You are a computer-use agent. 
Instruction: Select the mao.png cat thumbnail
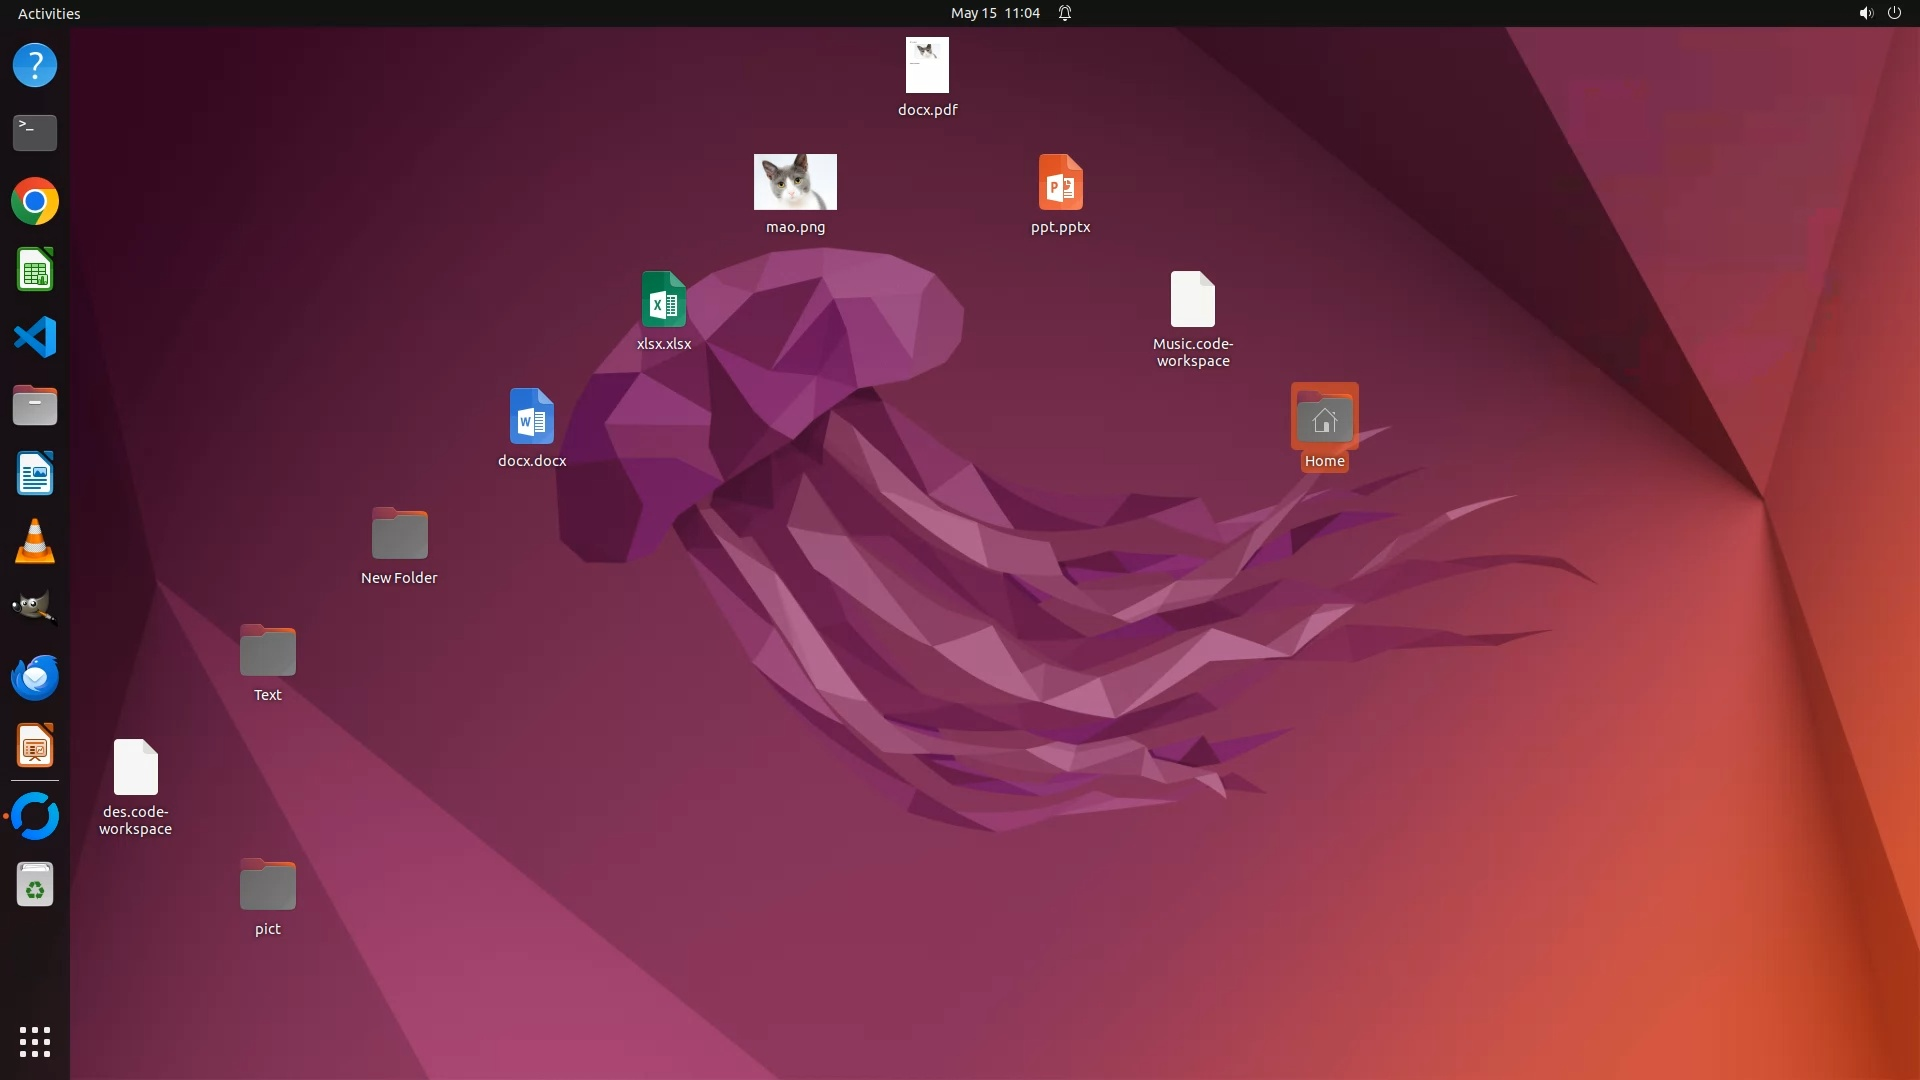795,182
